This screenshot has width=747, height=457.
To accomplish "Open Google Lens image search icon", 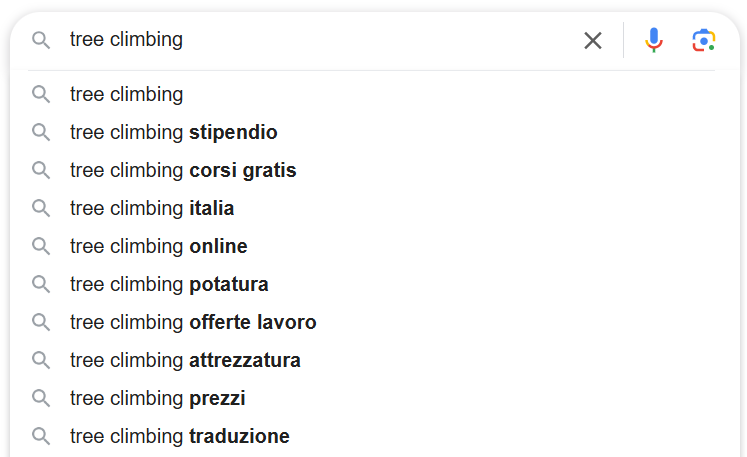I will coord(704,40).
